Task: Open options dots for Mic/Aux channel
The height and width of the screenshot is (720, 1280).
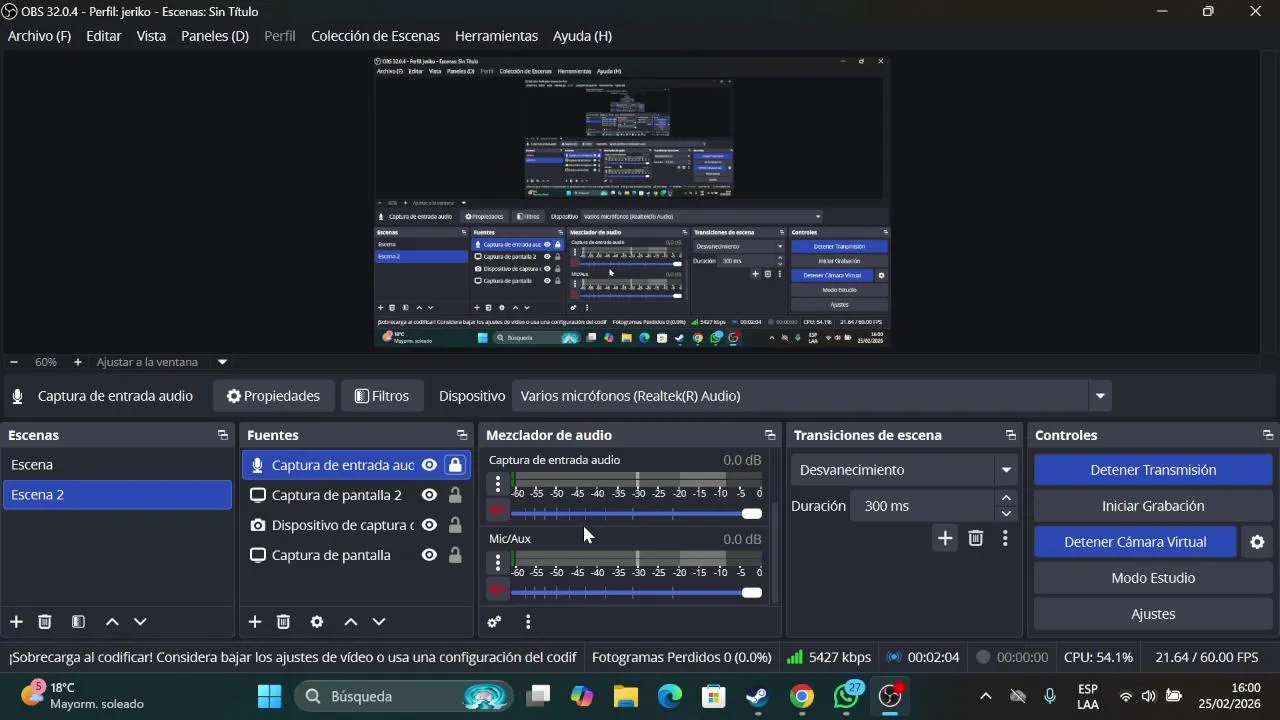Action: pyautogui.click(x=498, y=563)
